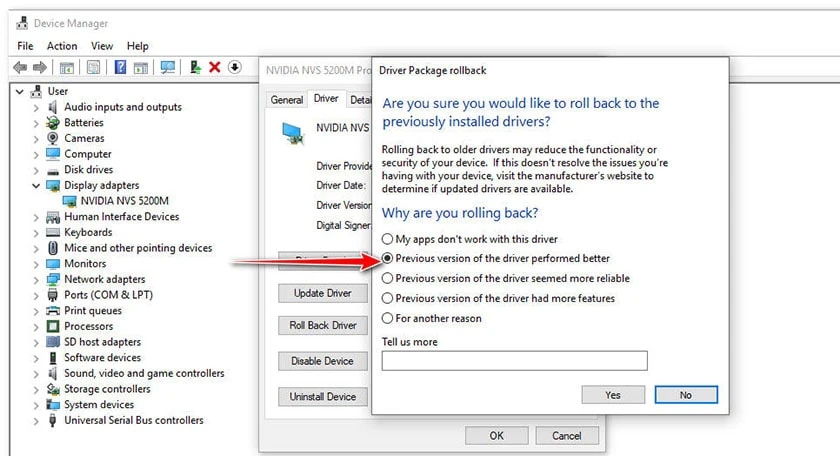Click OK in the properties dialog
Viewport: 840px width, 456px height.
coord(497,436)
